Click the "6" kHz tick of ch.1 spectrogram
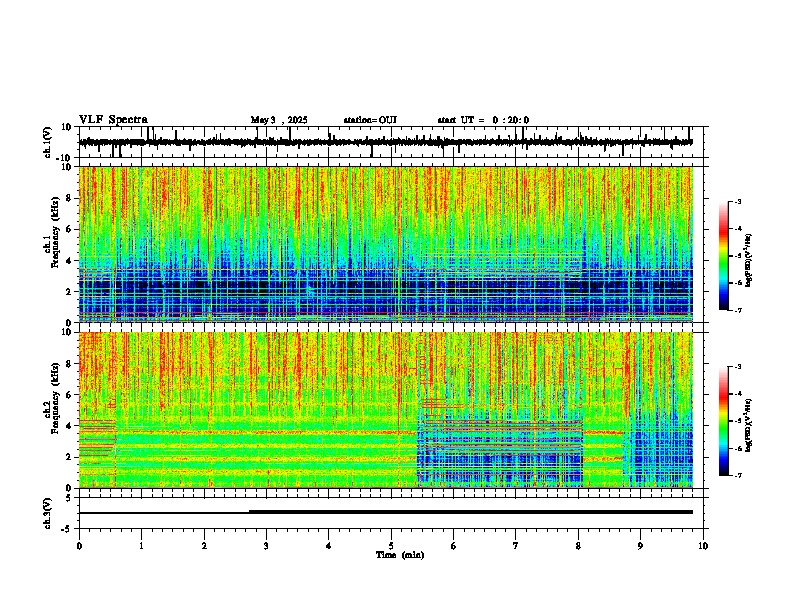Image resolution: width=792 pixels, height=612 pixels. click(69, 230)
